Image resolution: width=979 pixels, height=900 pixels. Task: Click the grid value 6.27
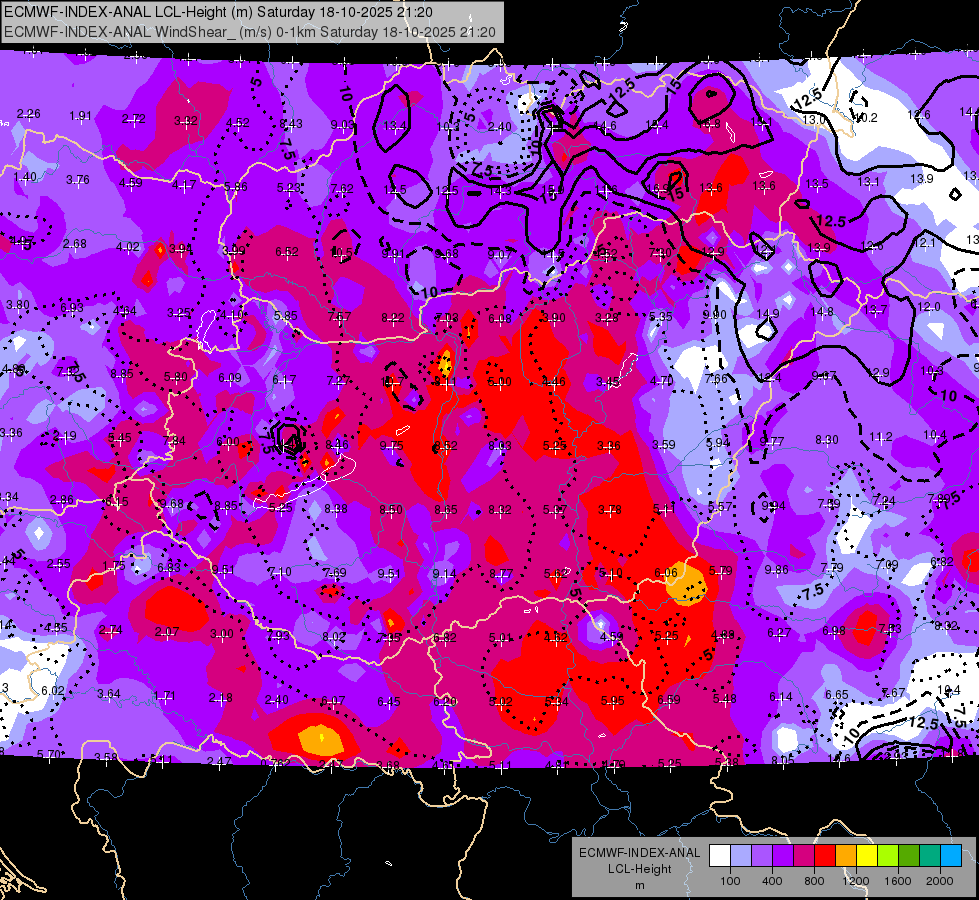pyautogui.click(x=779, y=632)
